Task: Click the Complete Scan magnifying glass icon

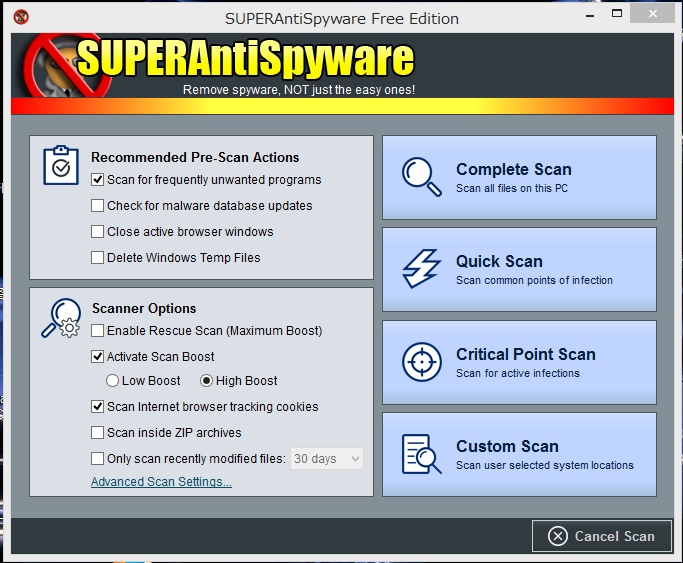Action: click(421, 177)
